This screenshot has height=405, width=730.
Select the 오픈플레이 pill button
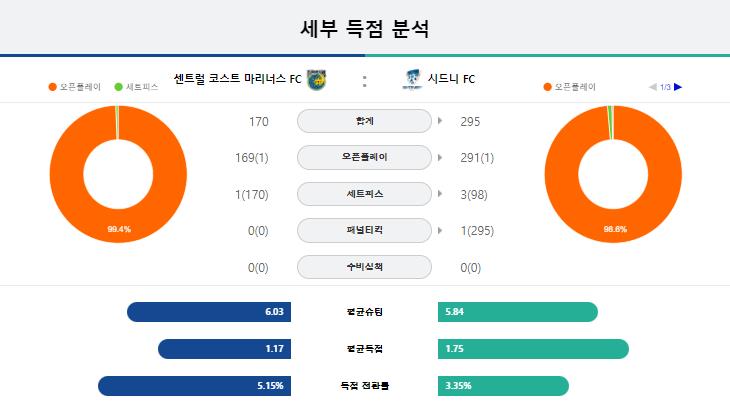pos(365,157)
